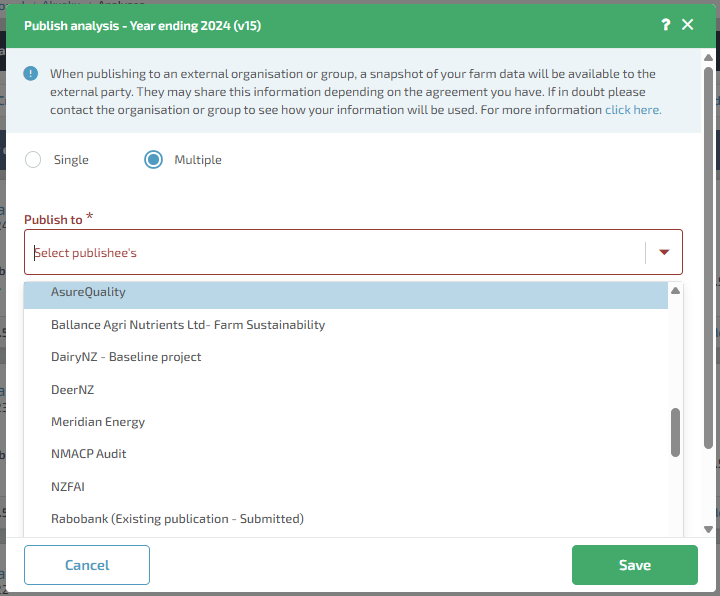720x596 pixels.
Task: Save the publish settings
Action: click(635, 565)
